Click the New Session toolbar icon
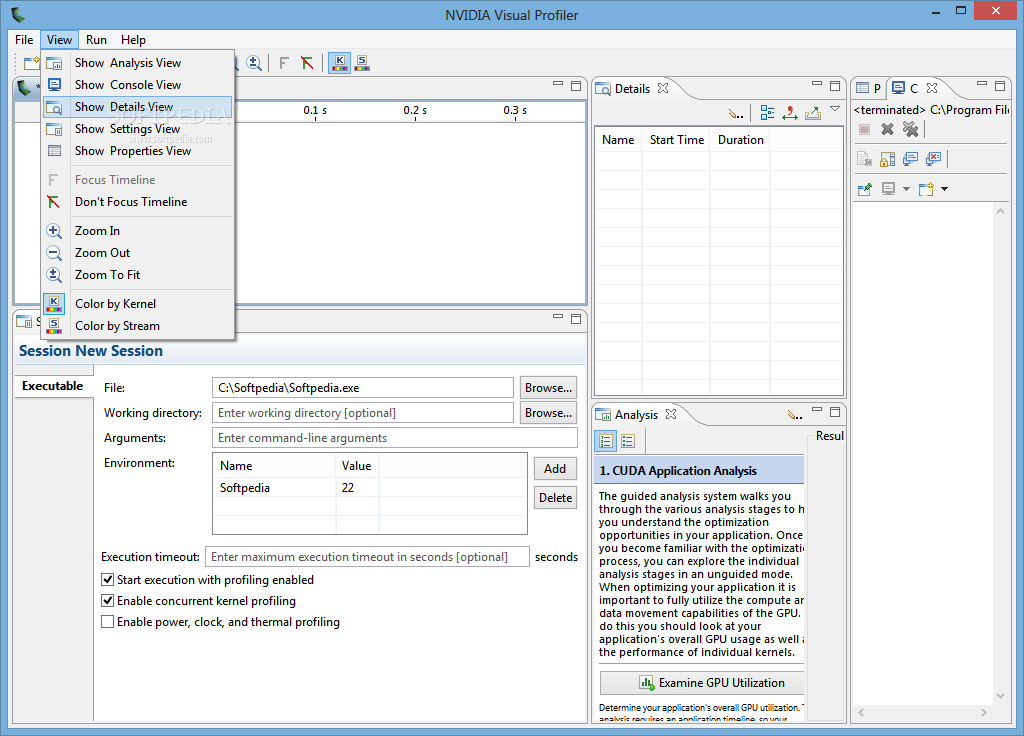Screen dimensions: 1024x736 click(31, 63)
